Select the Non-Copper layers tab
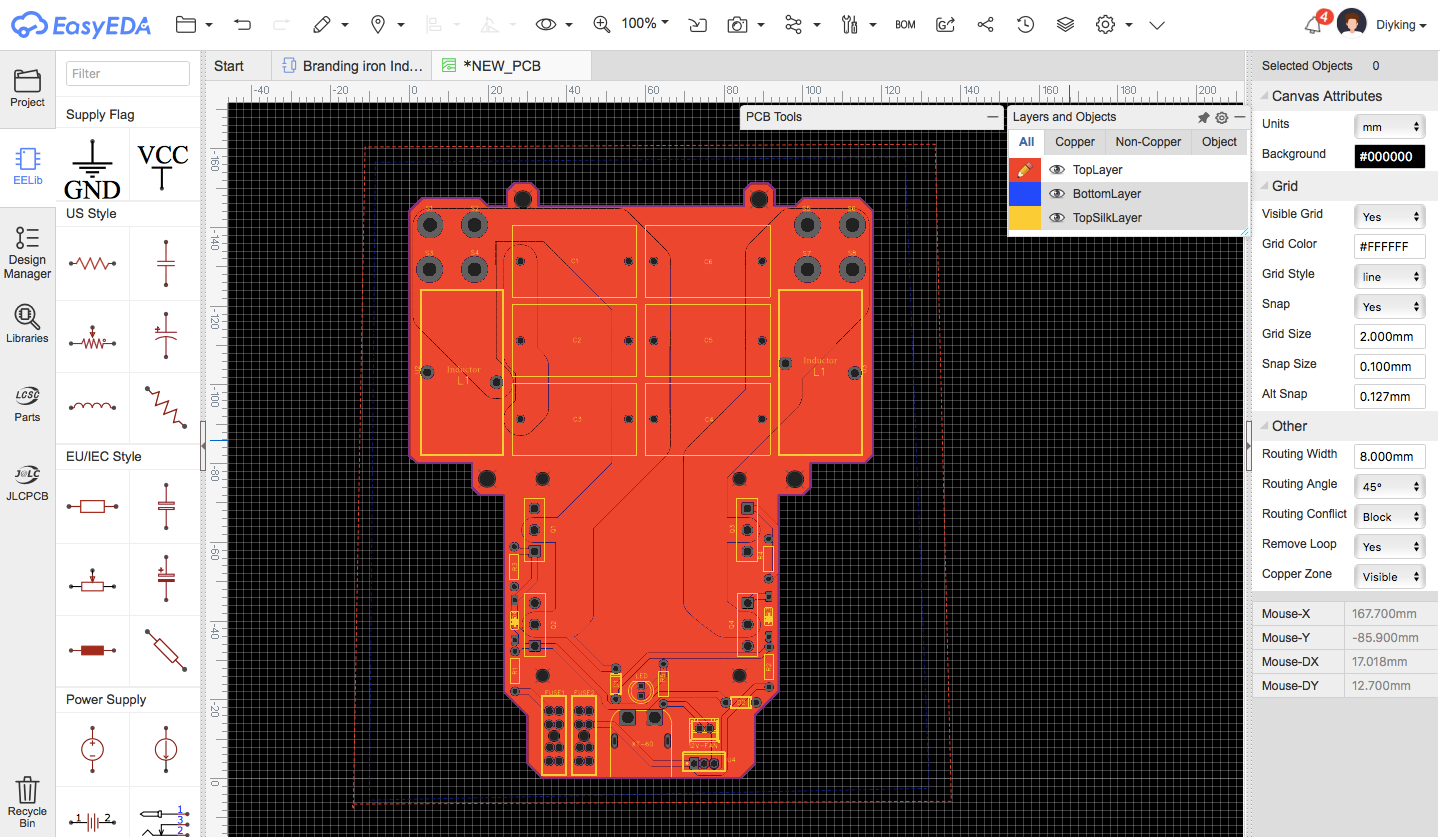The image size is (1440, 837). click(x=1148, y=142)
